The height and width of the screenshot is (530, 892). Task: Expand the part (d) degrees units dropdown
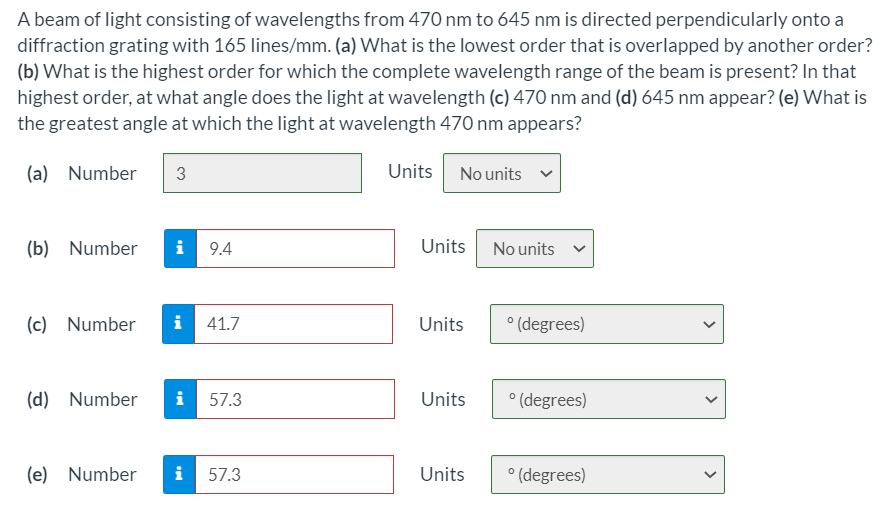click(608, 399)
